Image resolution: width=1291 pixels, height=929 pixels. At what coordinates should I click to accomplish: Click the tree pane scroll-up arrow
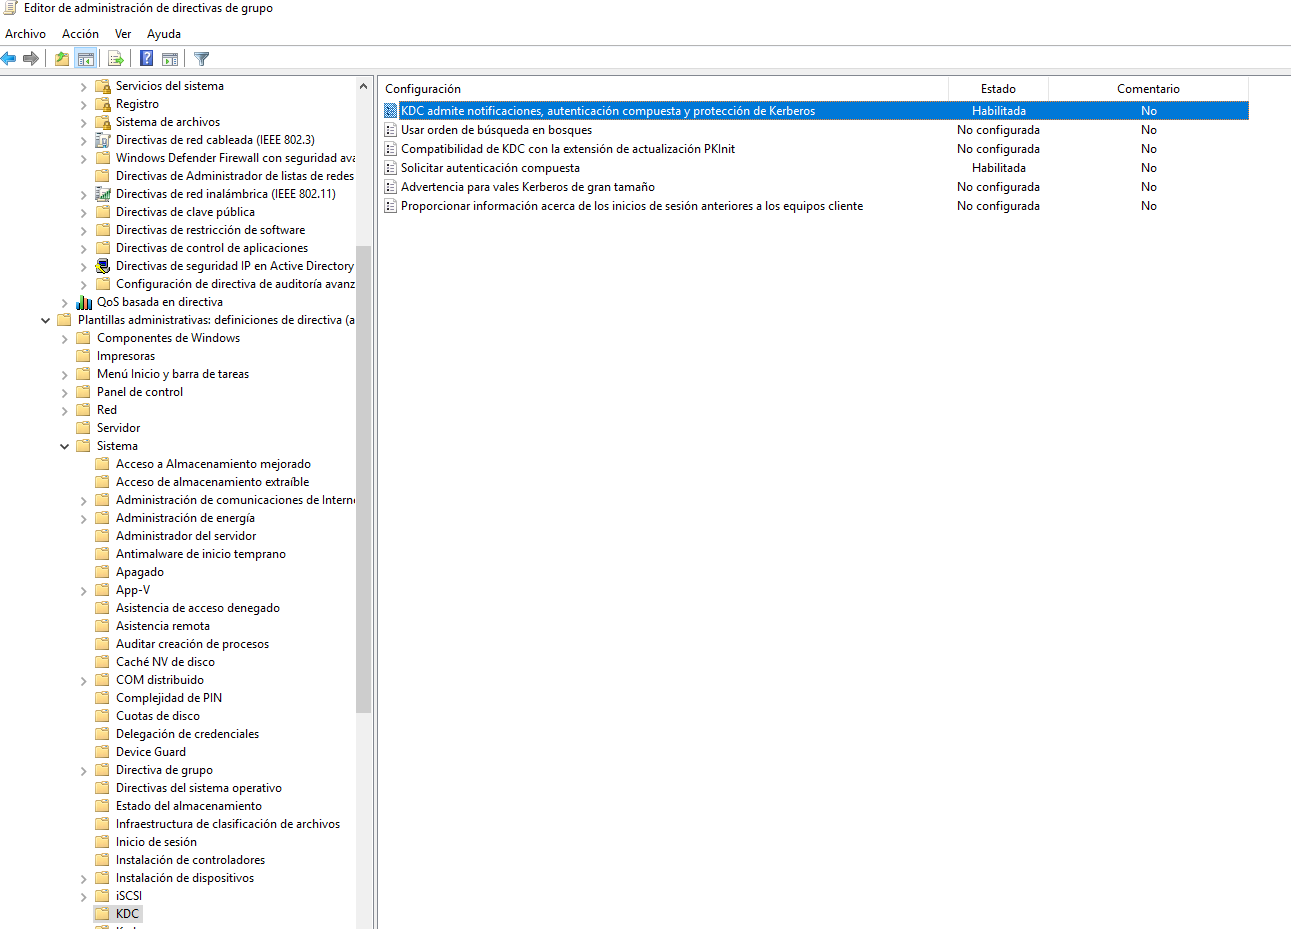pos(363,86)
